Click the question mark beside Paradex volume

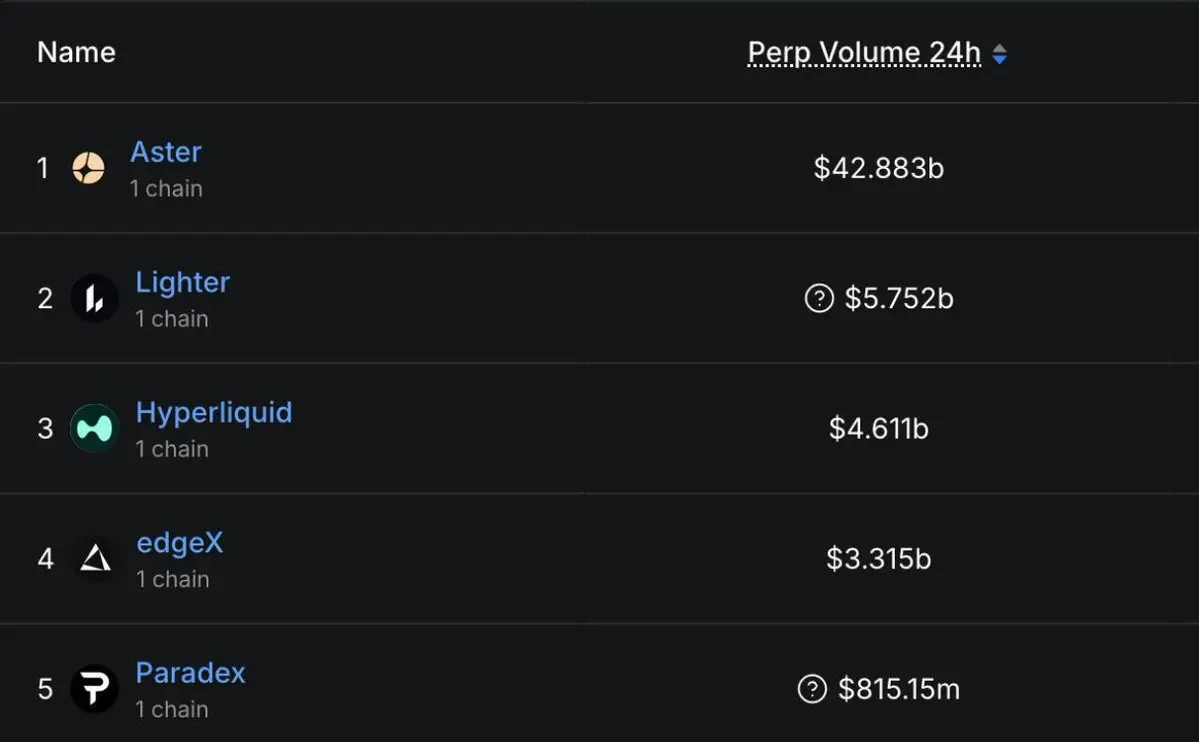812,689
